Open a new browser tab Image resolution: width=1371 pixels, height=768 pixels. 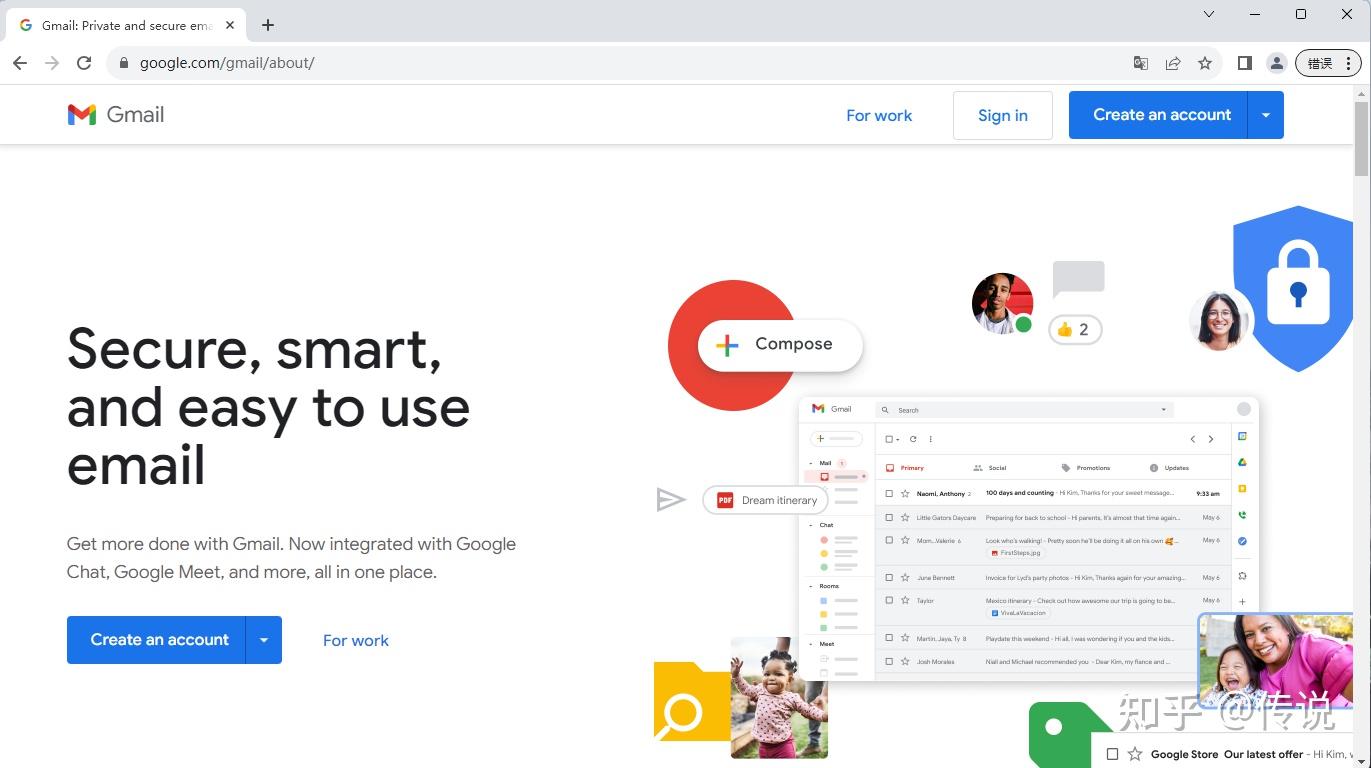tap(268, 25)
